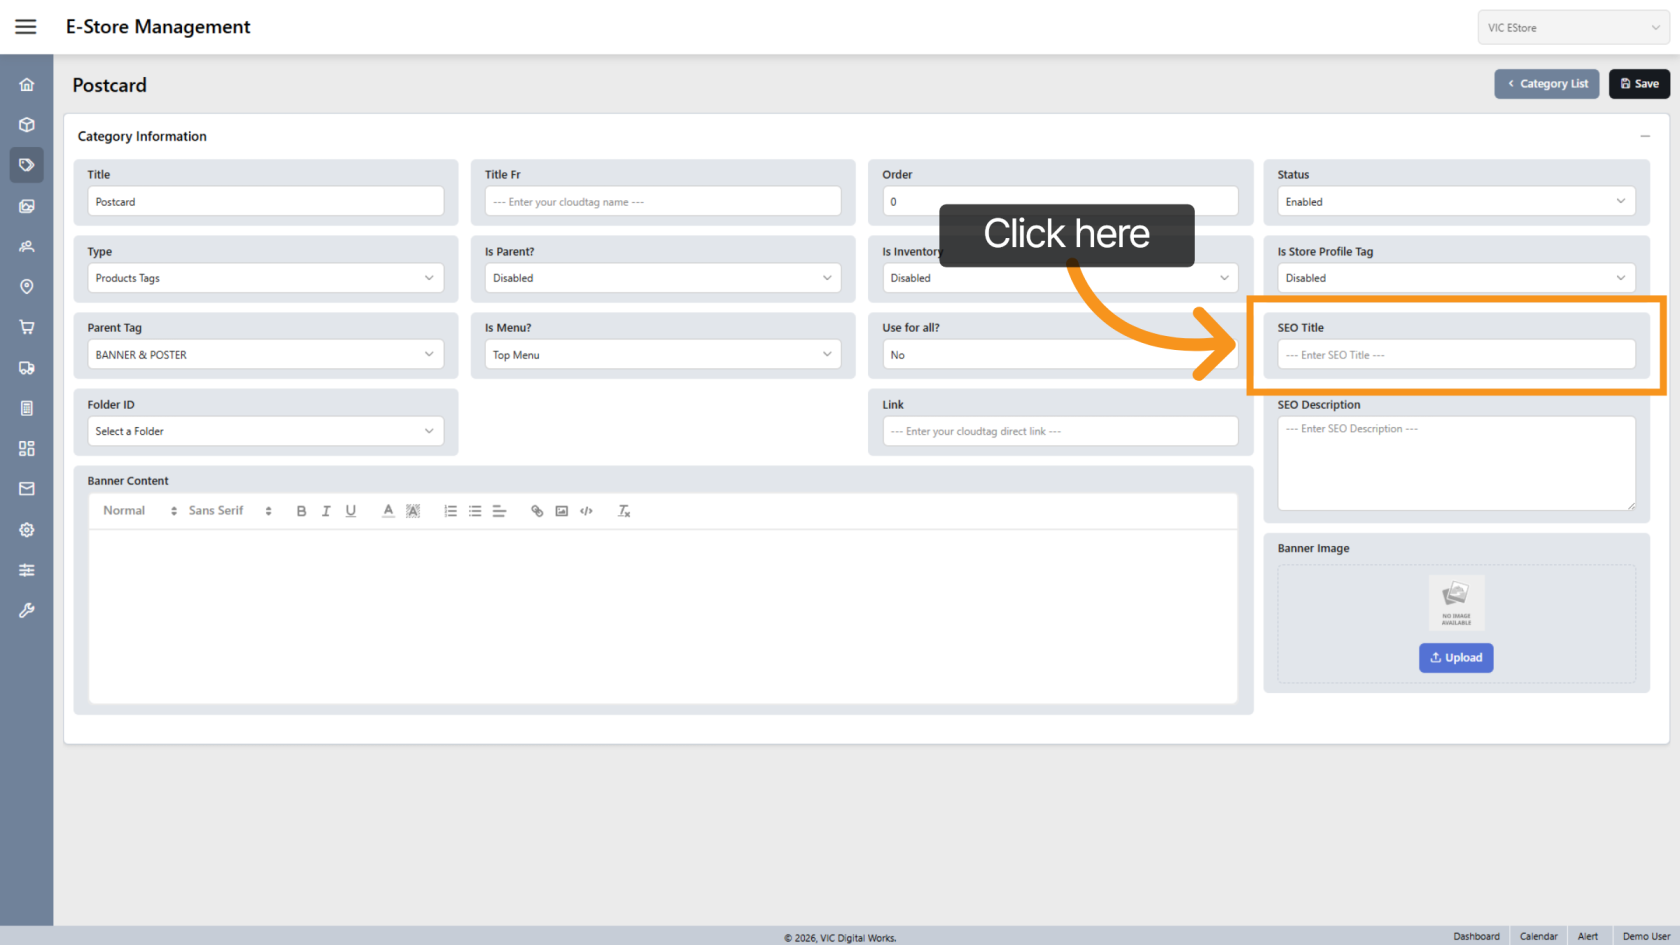
Task: Go back to Category List
Action: (1547, 84)
